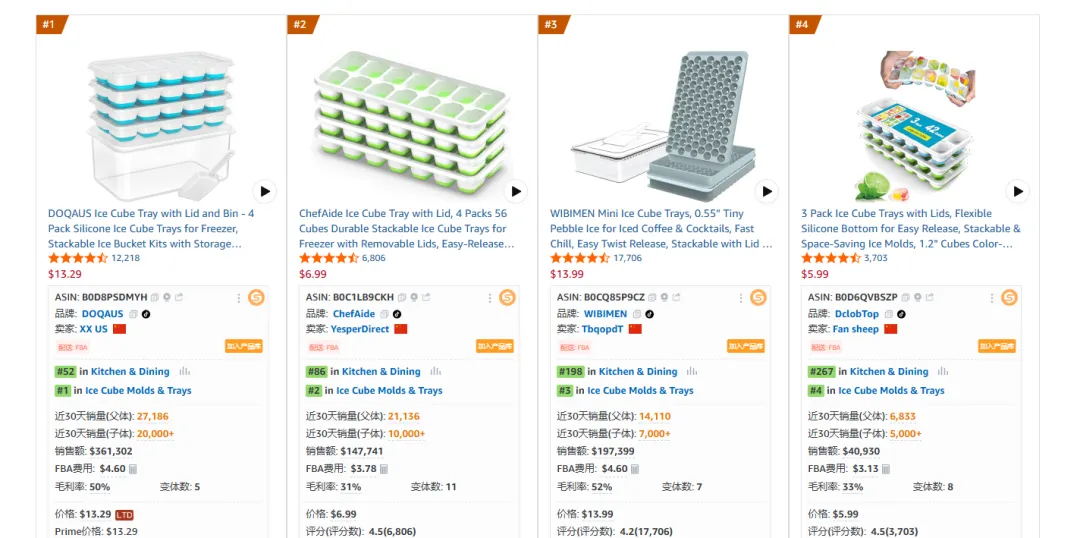Open three-dot menu on DclobTop product card
1080x538 pixels.
[991, 297]
